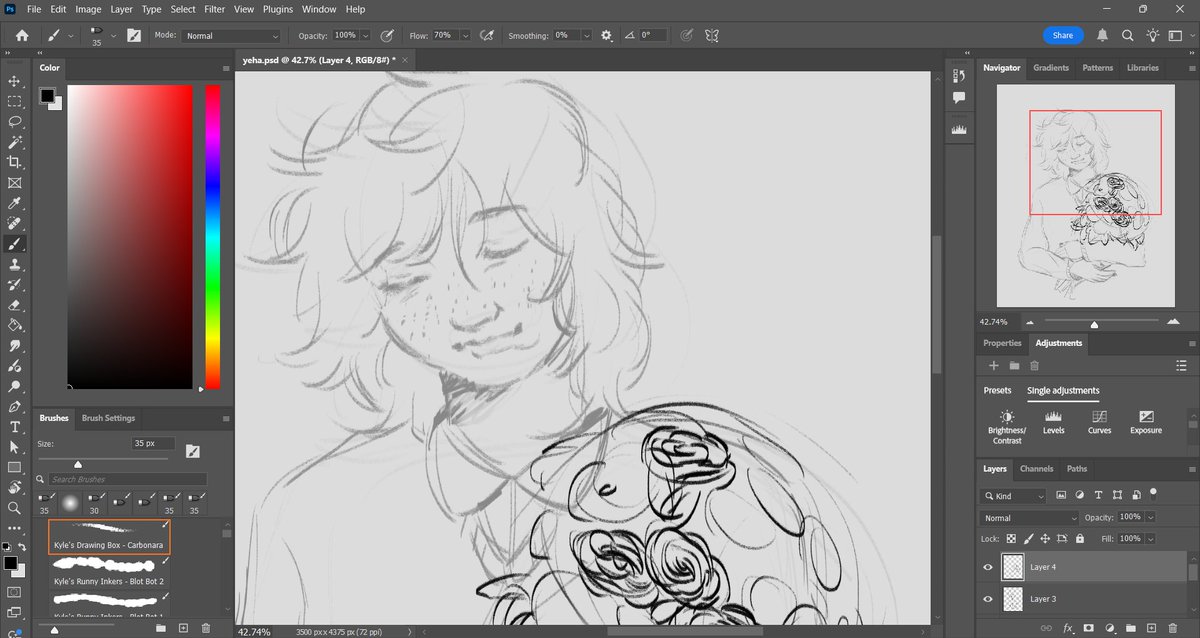Select the Zoom tool
The width and height of the screenshot is (1200, 638).
[x=14, y=508]
